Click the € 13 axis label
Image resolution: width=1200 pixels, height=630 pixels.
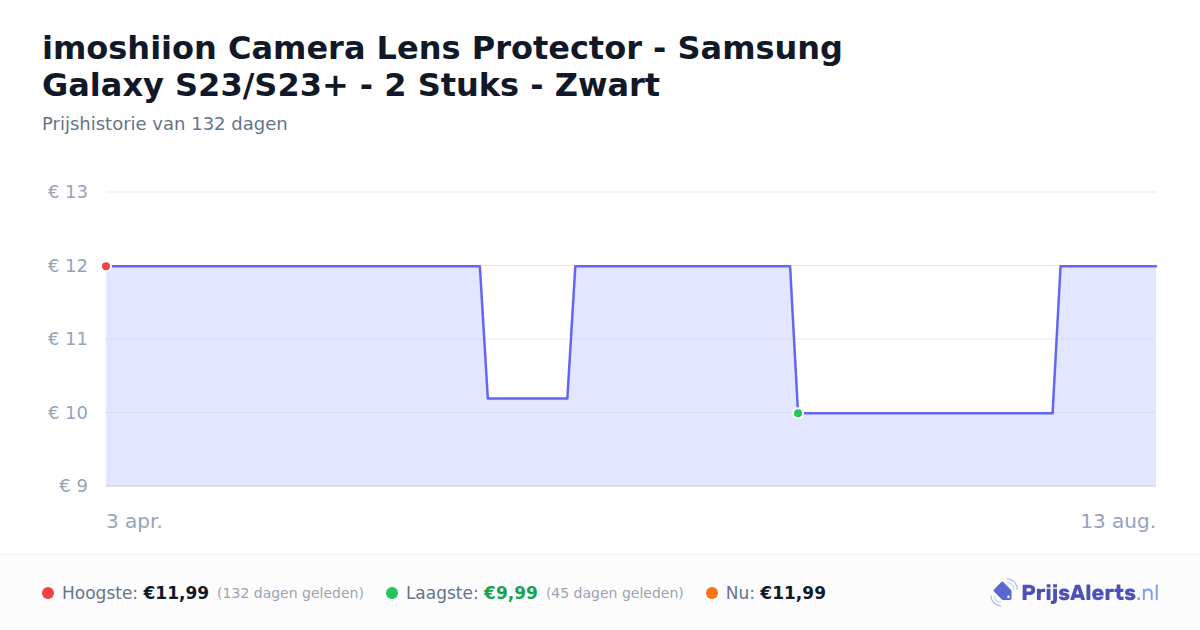coord(68,192)
